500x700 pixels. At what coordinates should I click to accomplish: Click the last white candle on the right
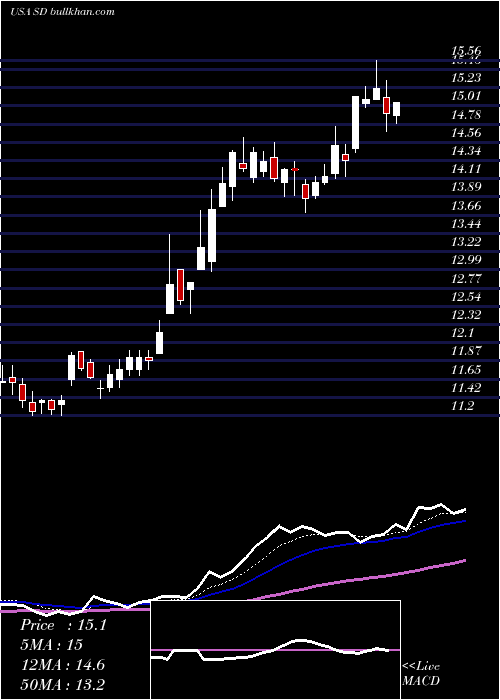pos(396,109)
